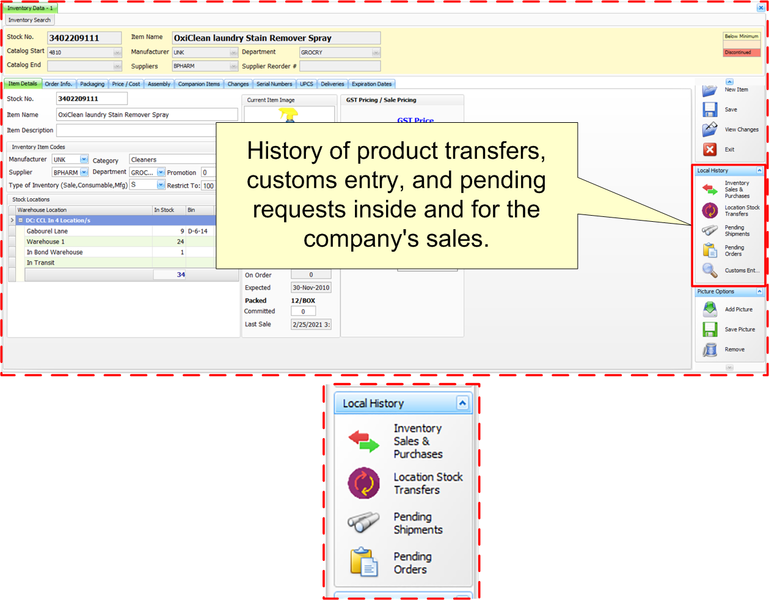Open the Price / Cost tab
The width and height of the screenshot is (769, 600).
pos(126,84)
